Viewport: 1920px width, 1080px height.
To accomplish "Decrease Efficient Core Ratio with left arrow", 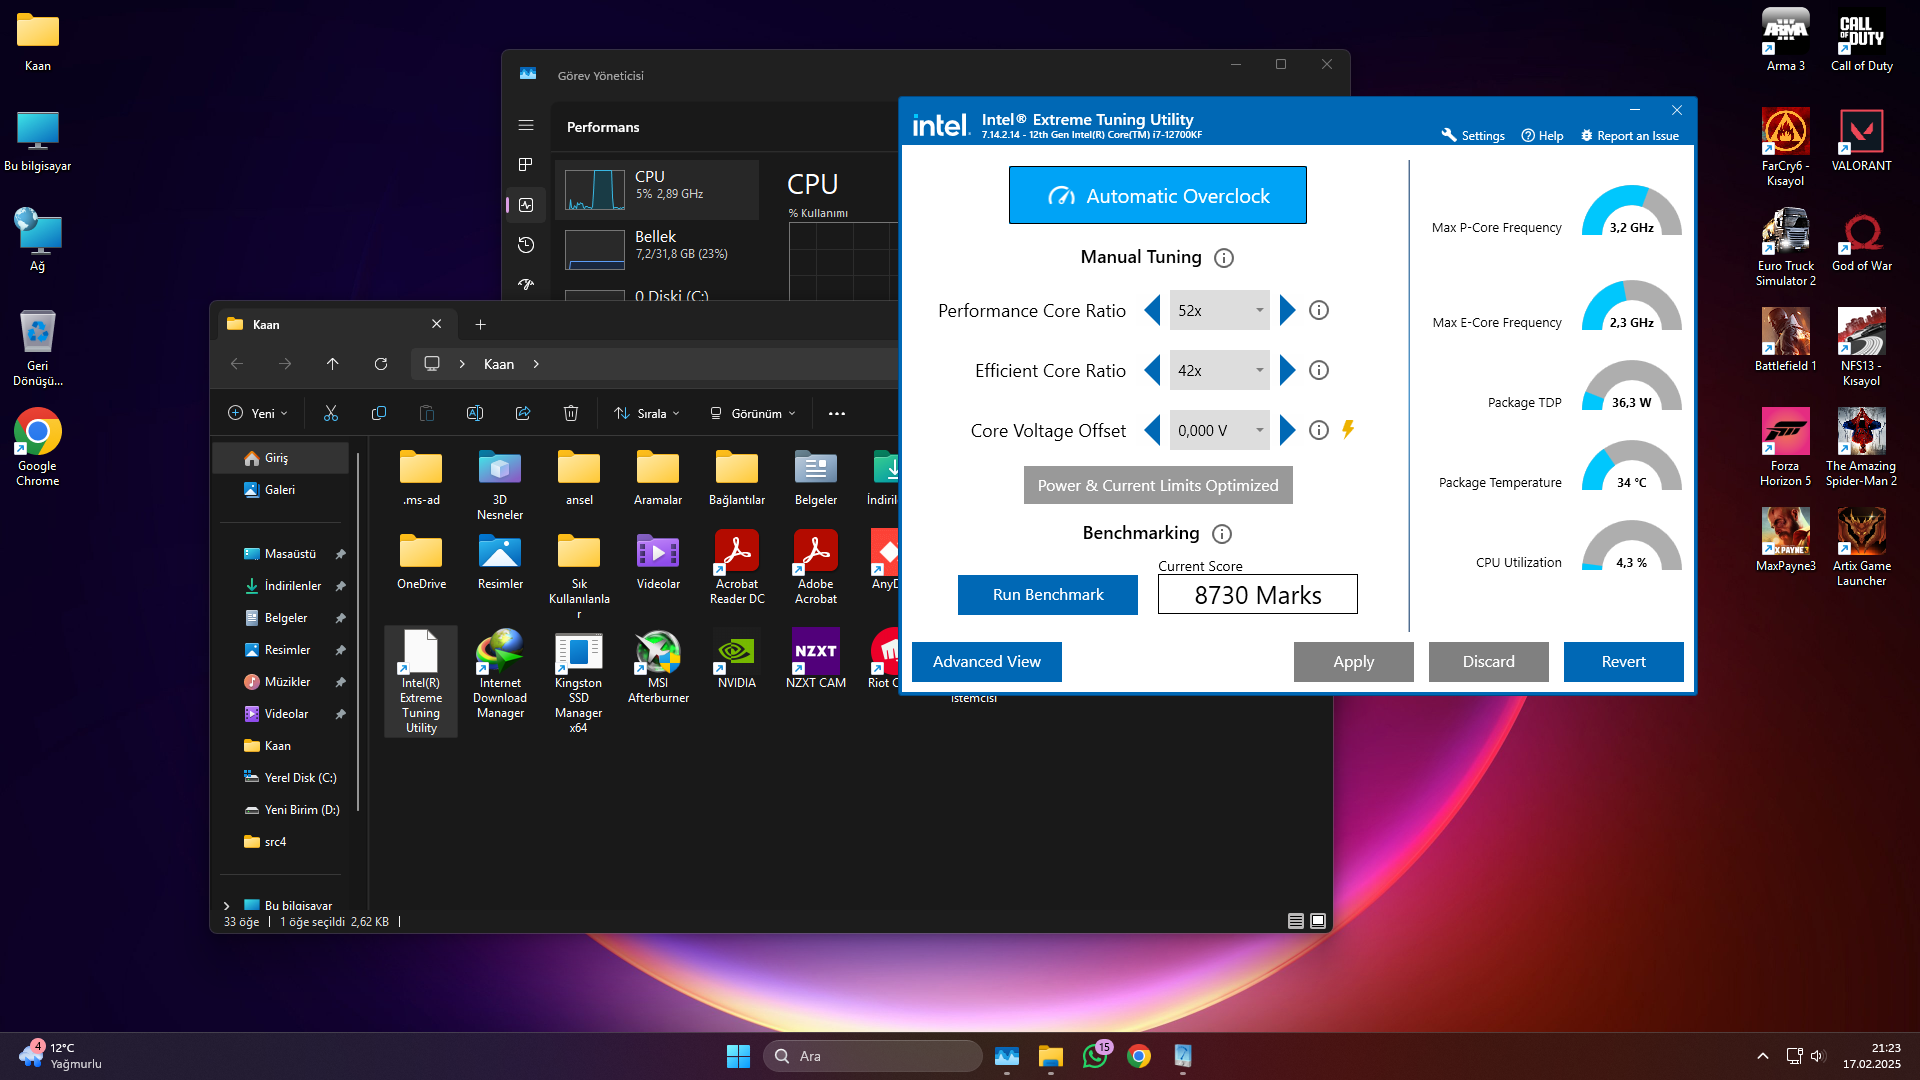I will 1152,370.
